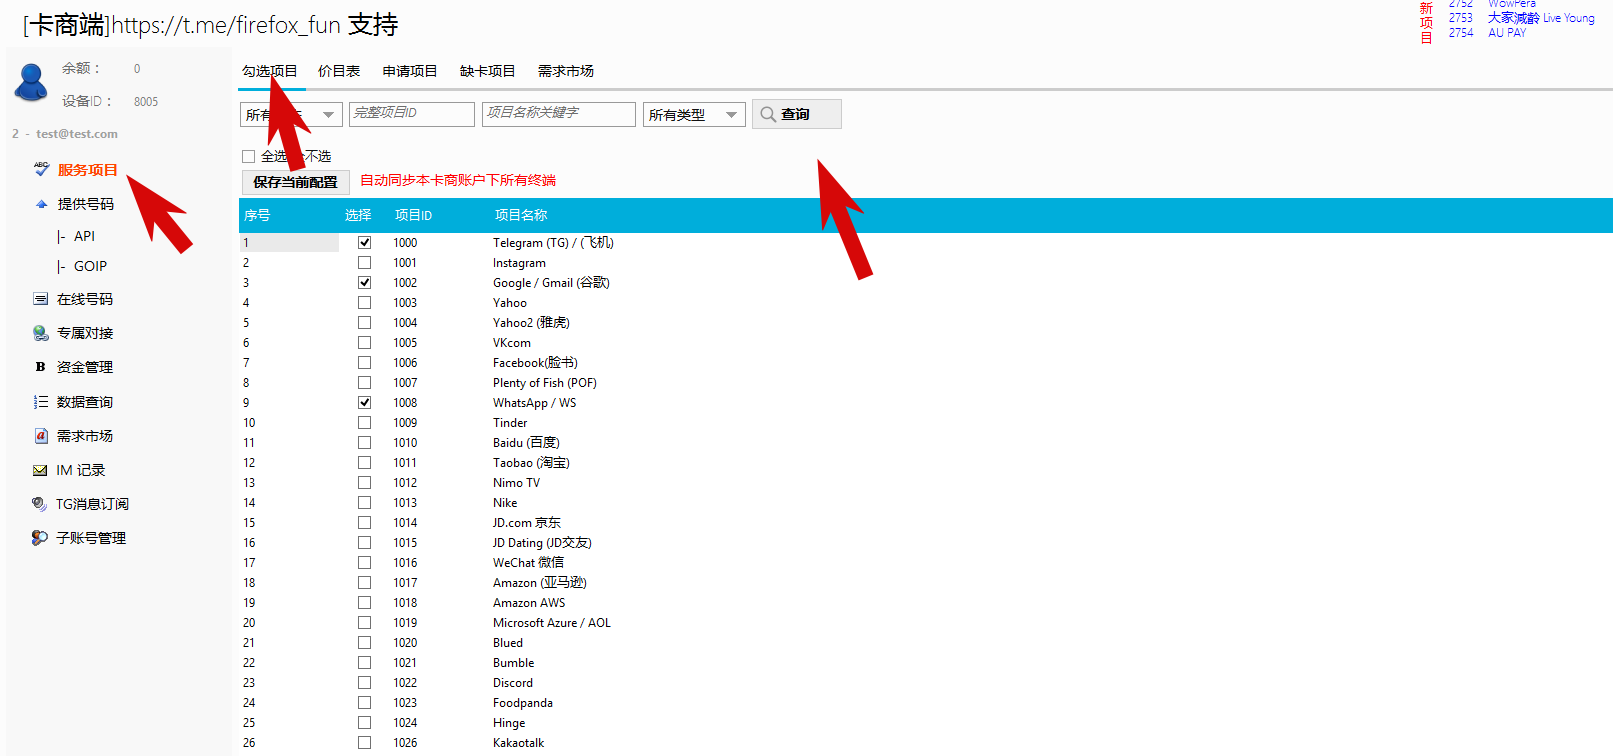The height and width of the screenshot is (756, 1613).
Task: Check the WeChat 微信 checkbox
Action: (365, 562)
